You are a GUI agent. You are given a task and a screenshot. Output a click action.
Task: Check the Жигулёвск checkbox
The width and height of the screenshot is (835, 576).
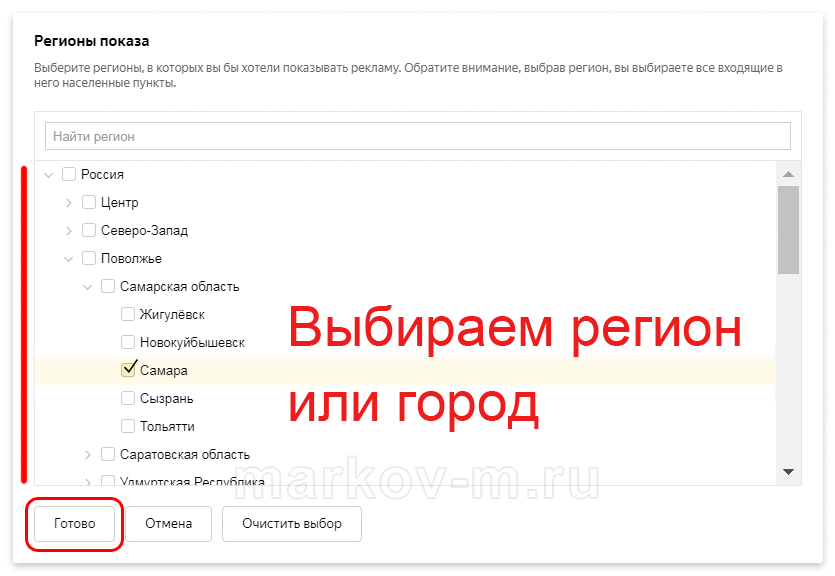[128, 314]
